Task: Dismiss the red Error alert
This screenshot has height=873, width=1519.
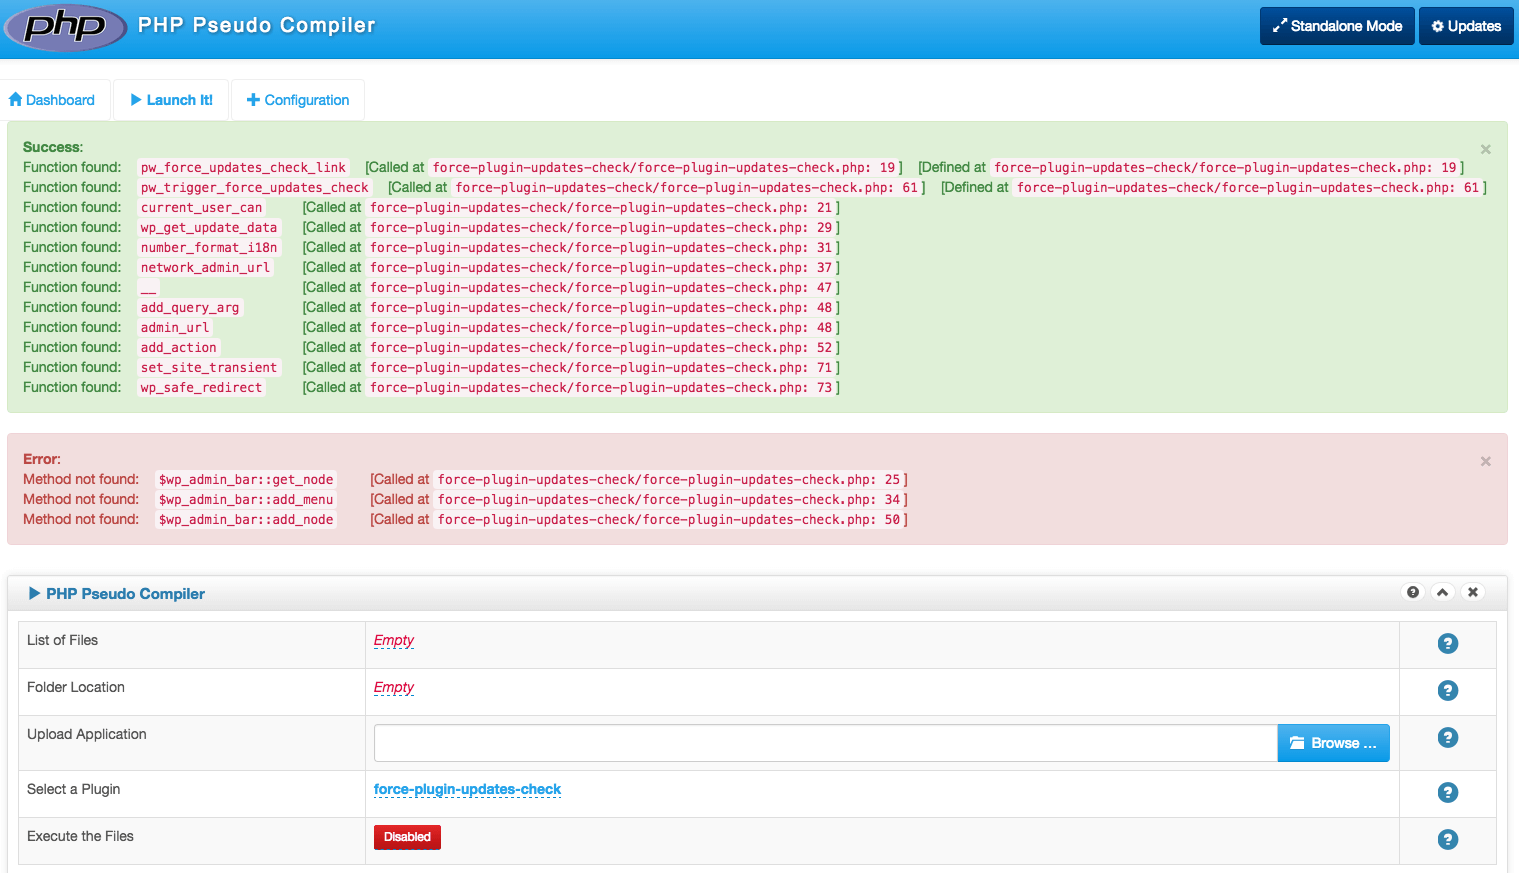Action: pyautogui.click(x=1486, y=461)
